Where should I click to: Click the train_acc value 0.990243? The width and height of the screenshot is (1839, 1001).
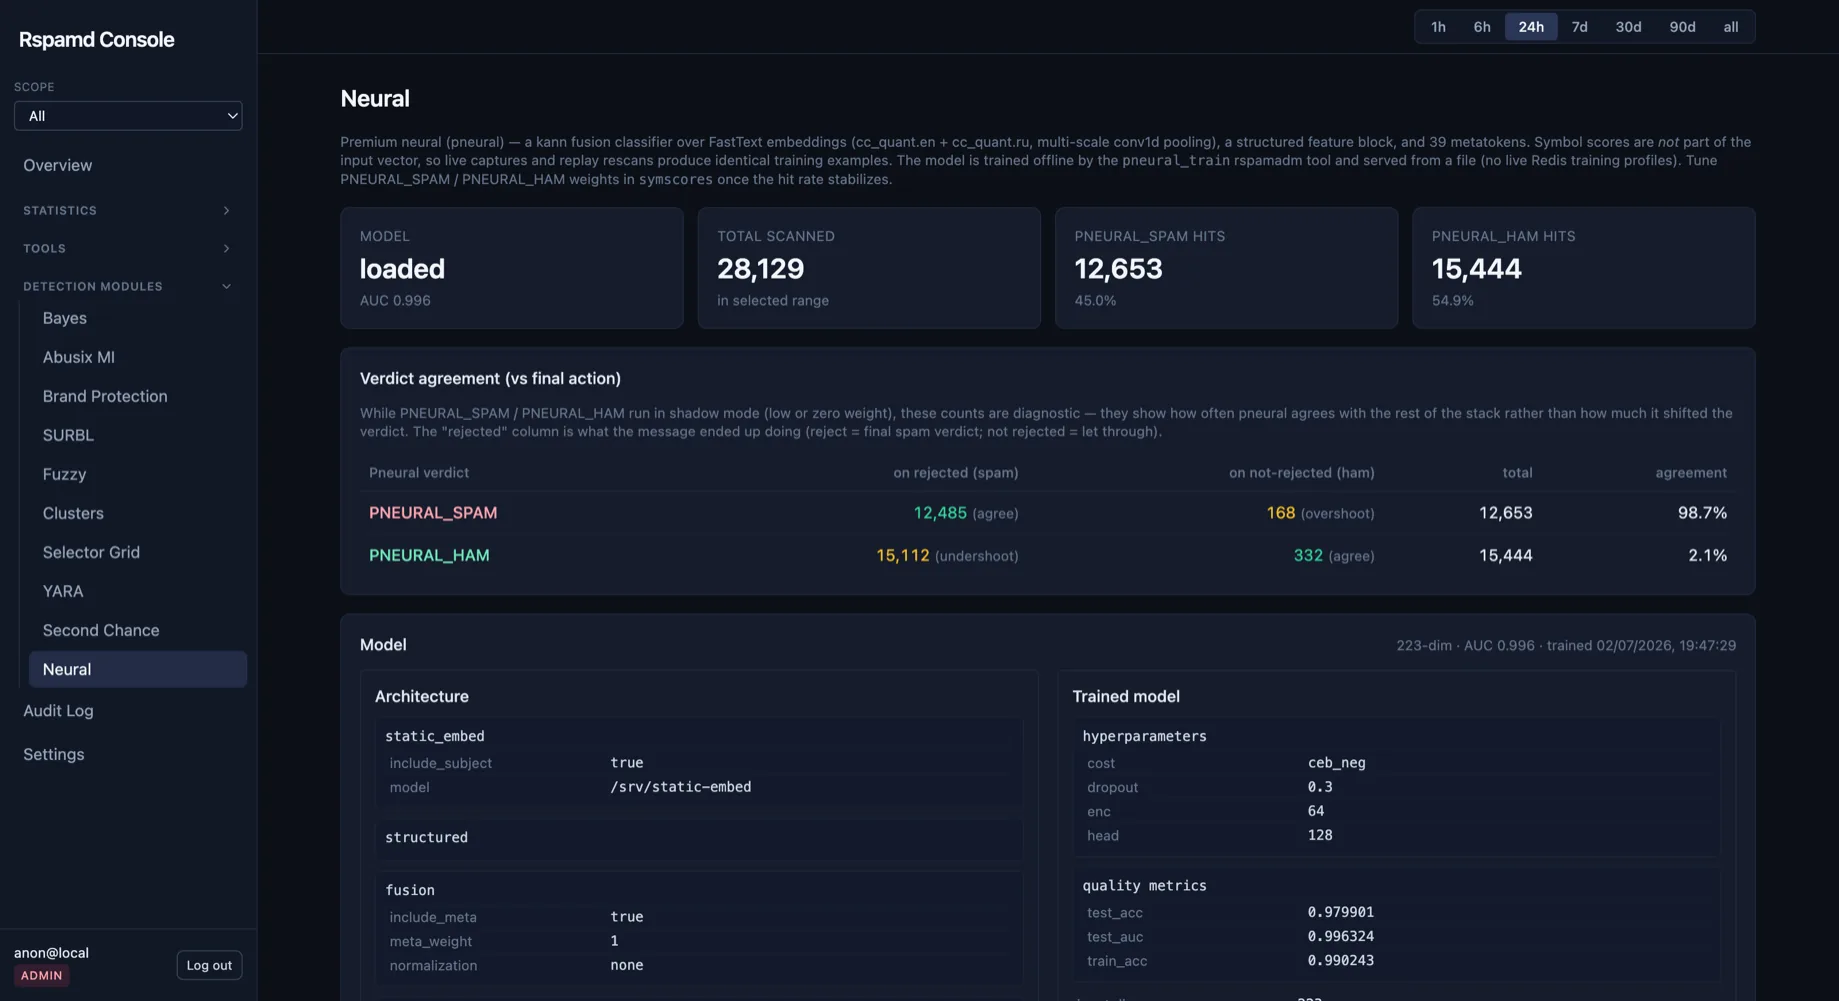point(1341,961)
